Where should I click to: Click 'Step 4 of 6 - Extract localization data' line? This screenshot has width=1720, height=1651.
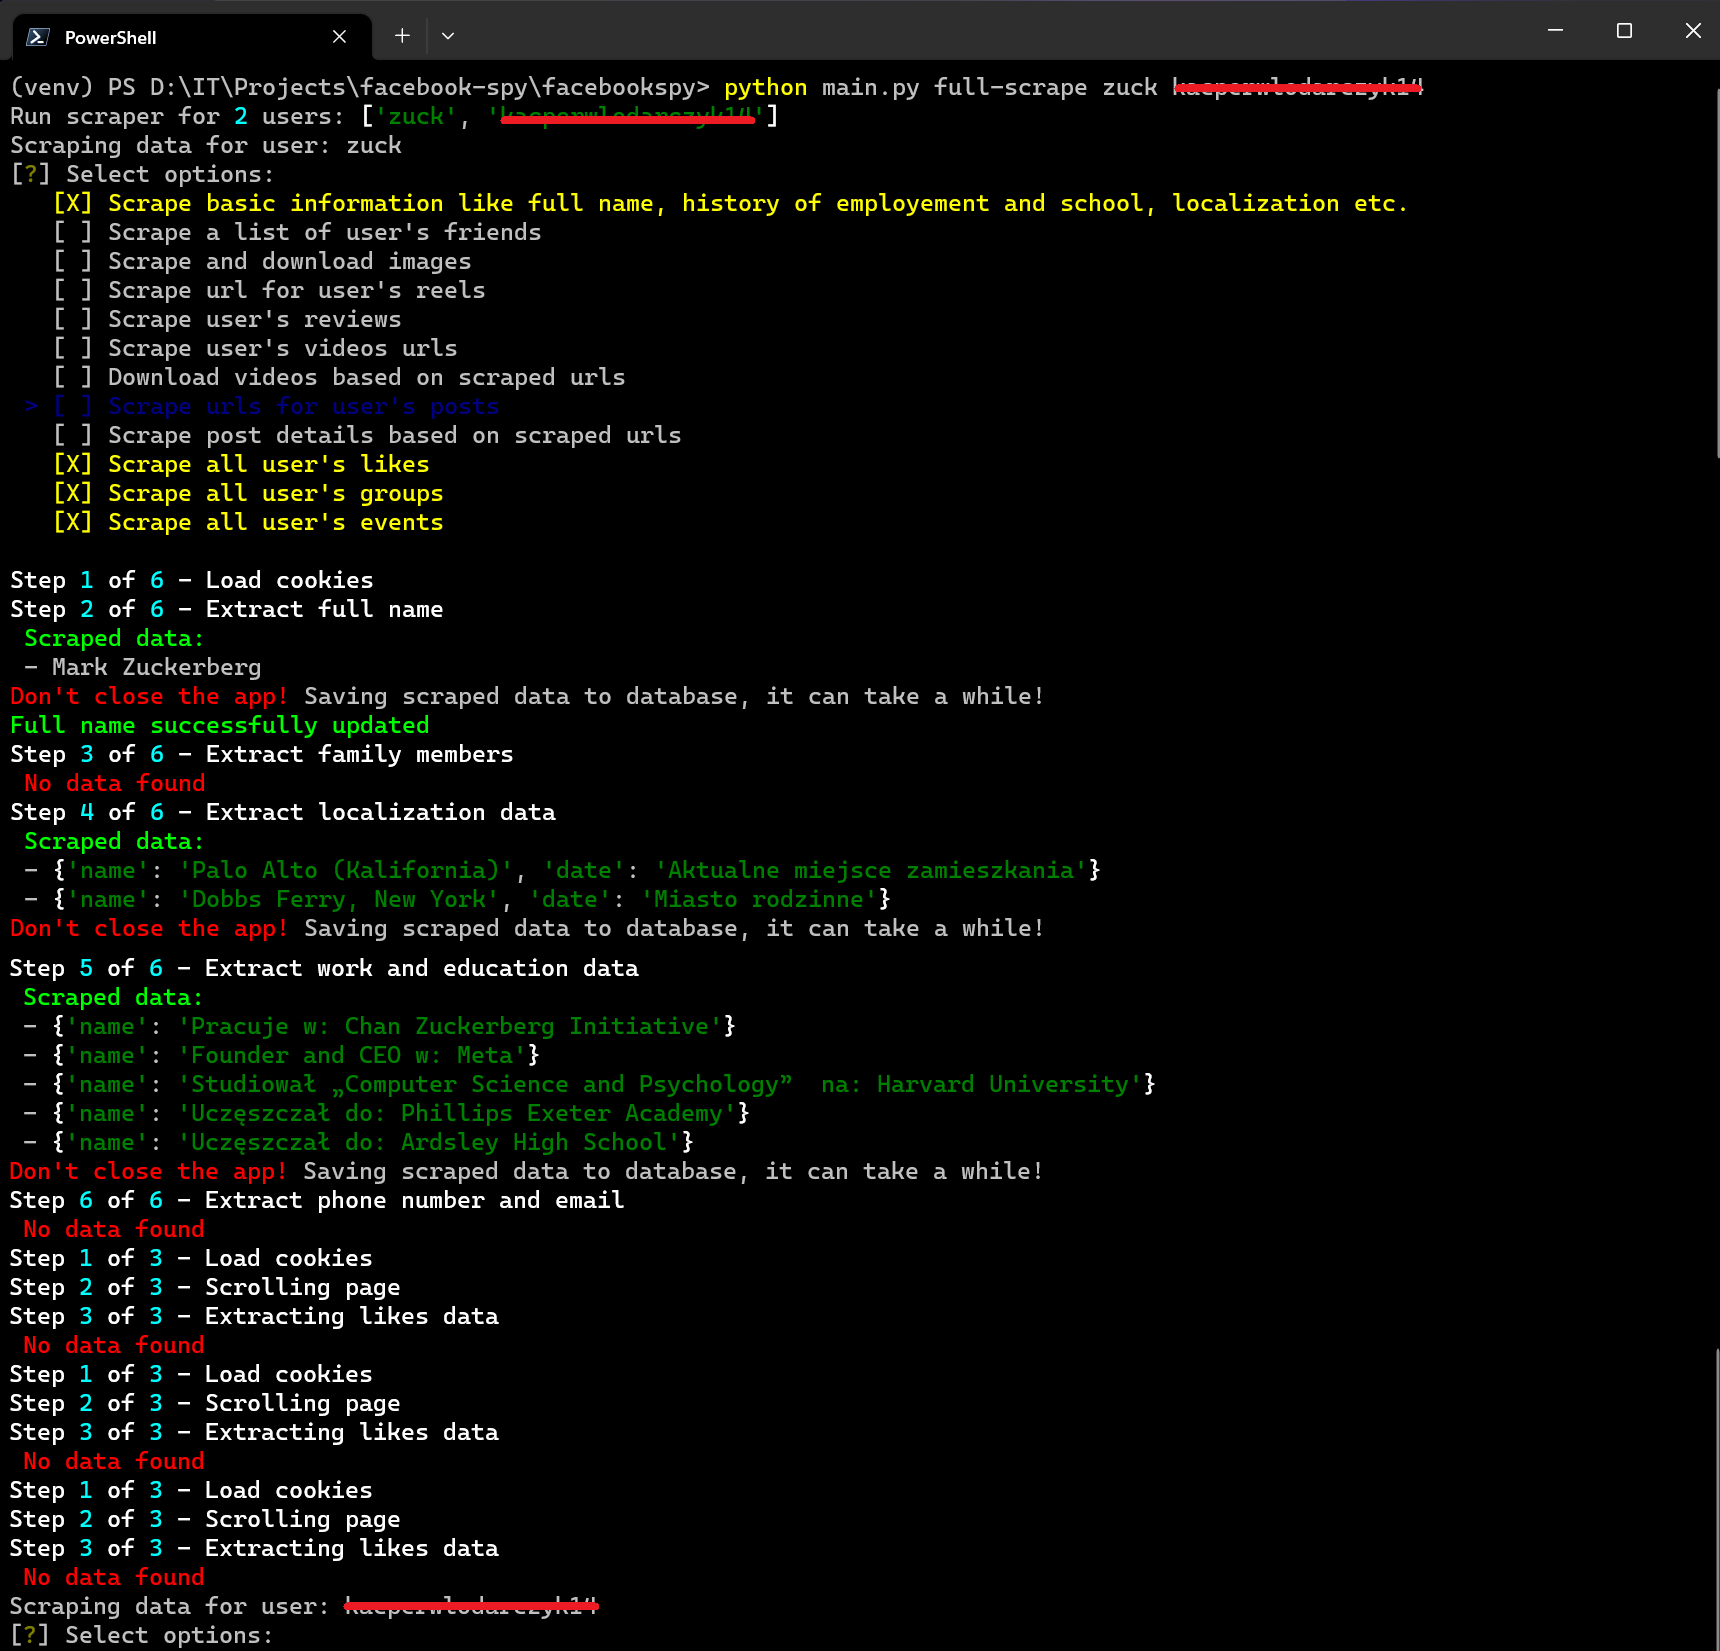[x=283, y=812]
